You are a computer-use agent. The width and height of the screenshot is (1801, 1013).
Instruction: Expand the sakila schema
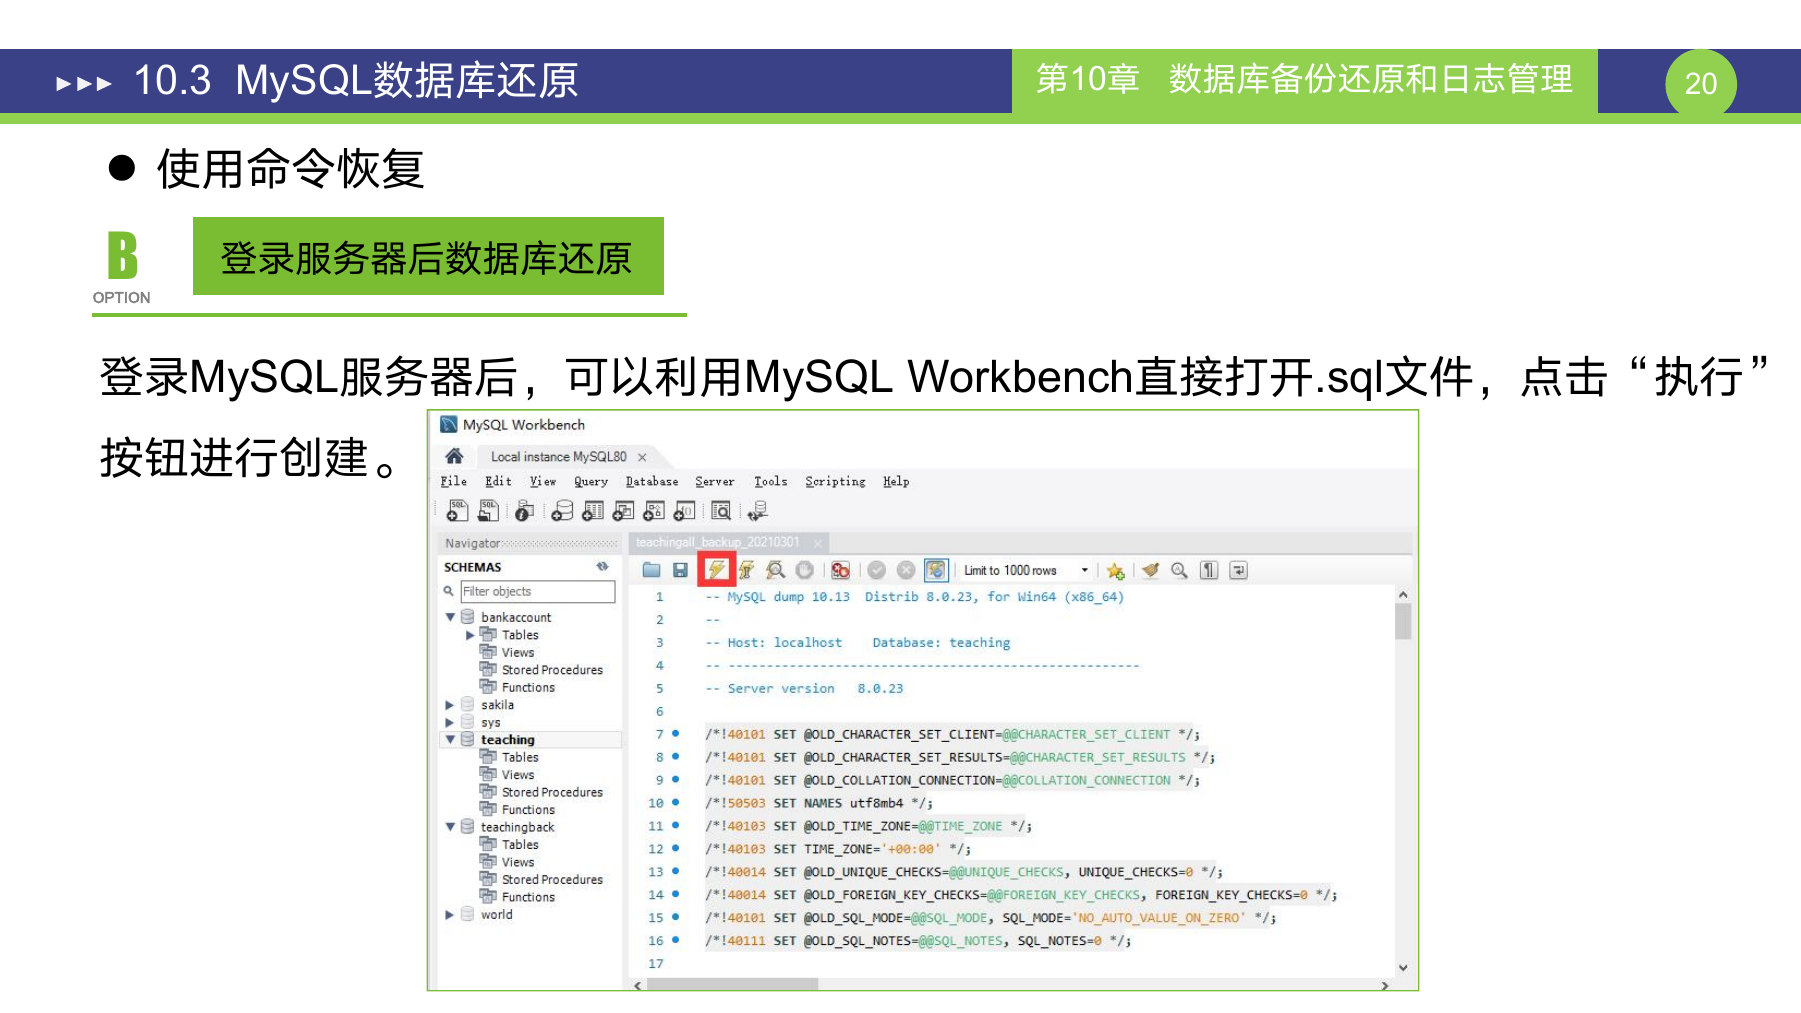(x=450, y=705)
